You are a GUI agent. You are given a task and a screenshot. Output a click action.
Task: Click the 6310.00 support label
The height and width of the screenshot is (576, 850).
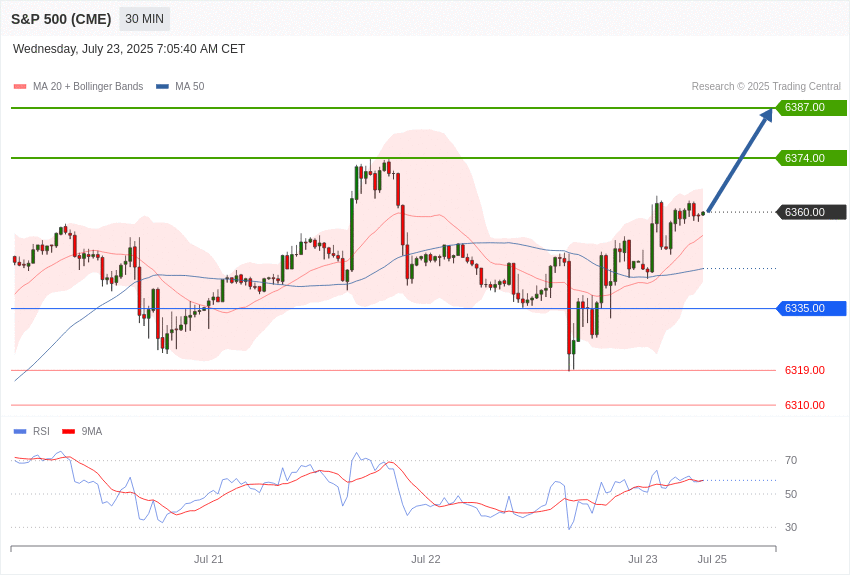tap(805, 405)
